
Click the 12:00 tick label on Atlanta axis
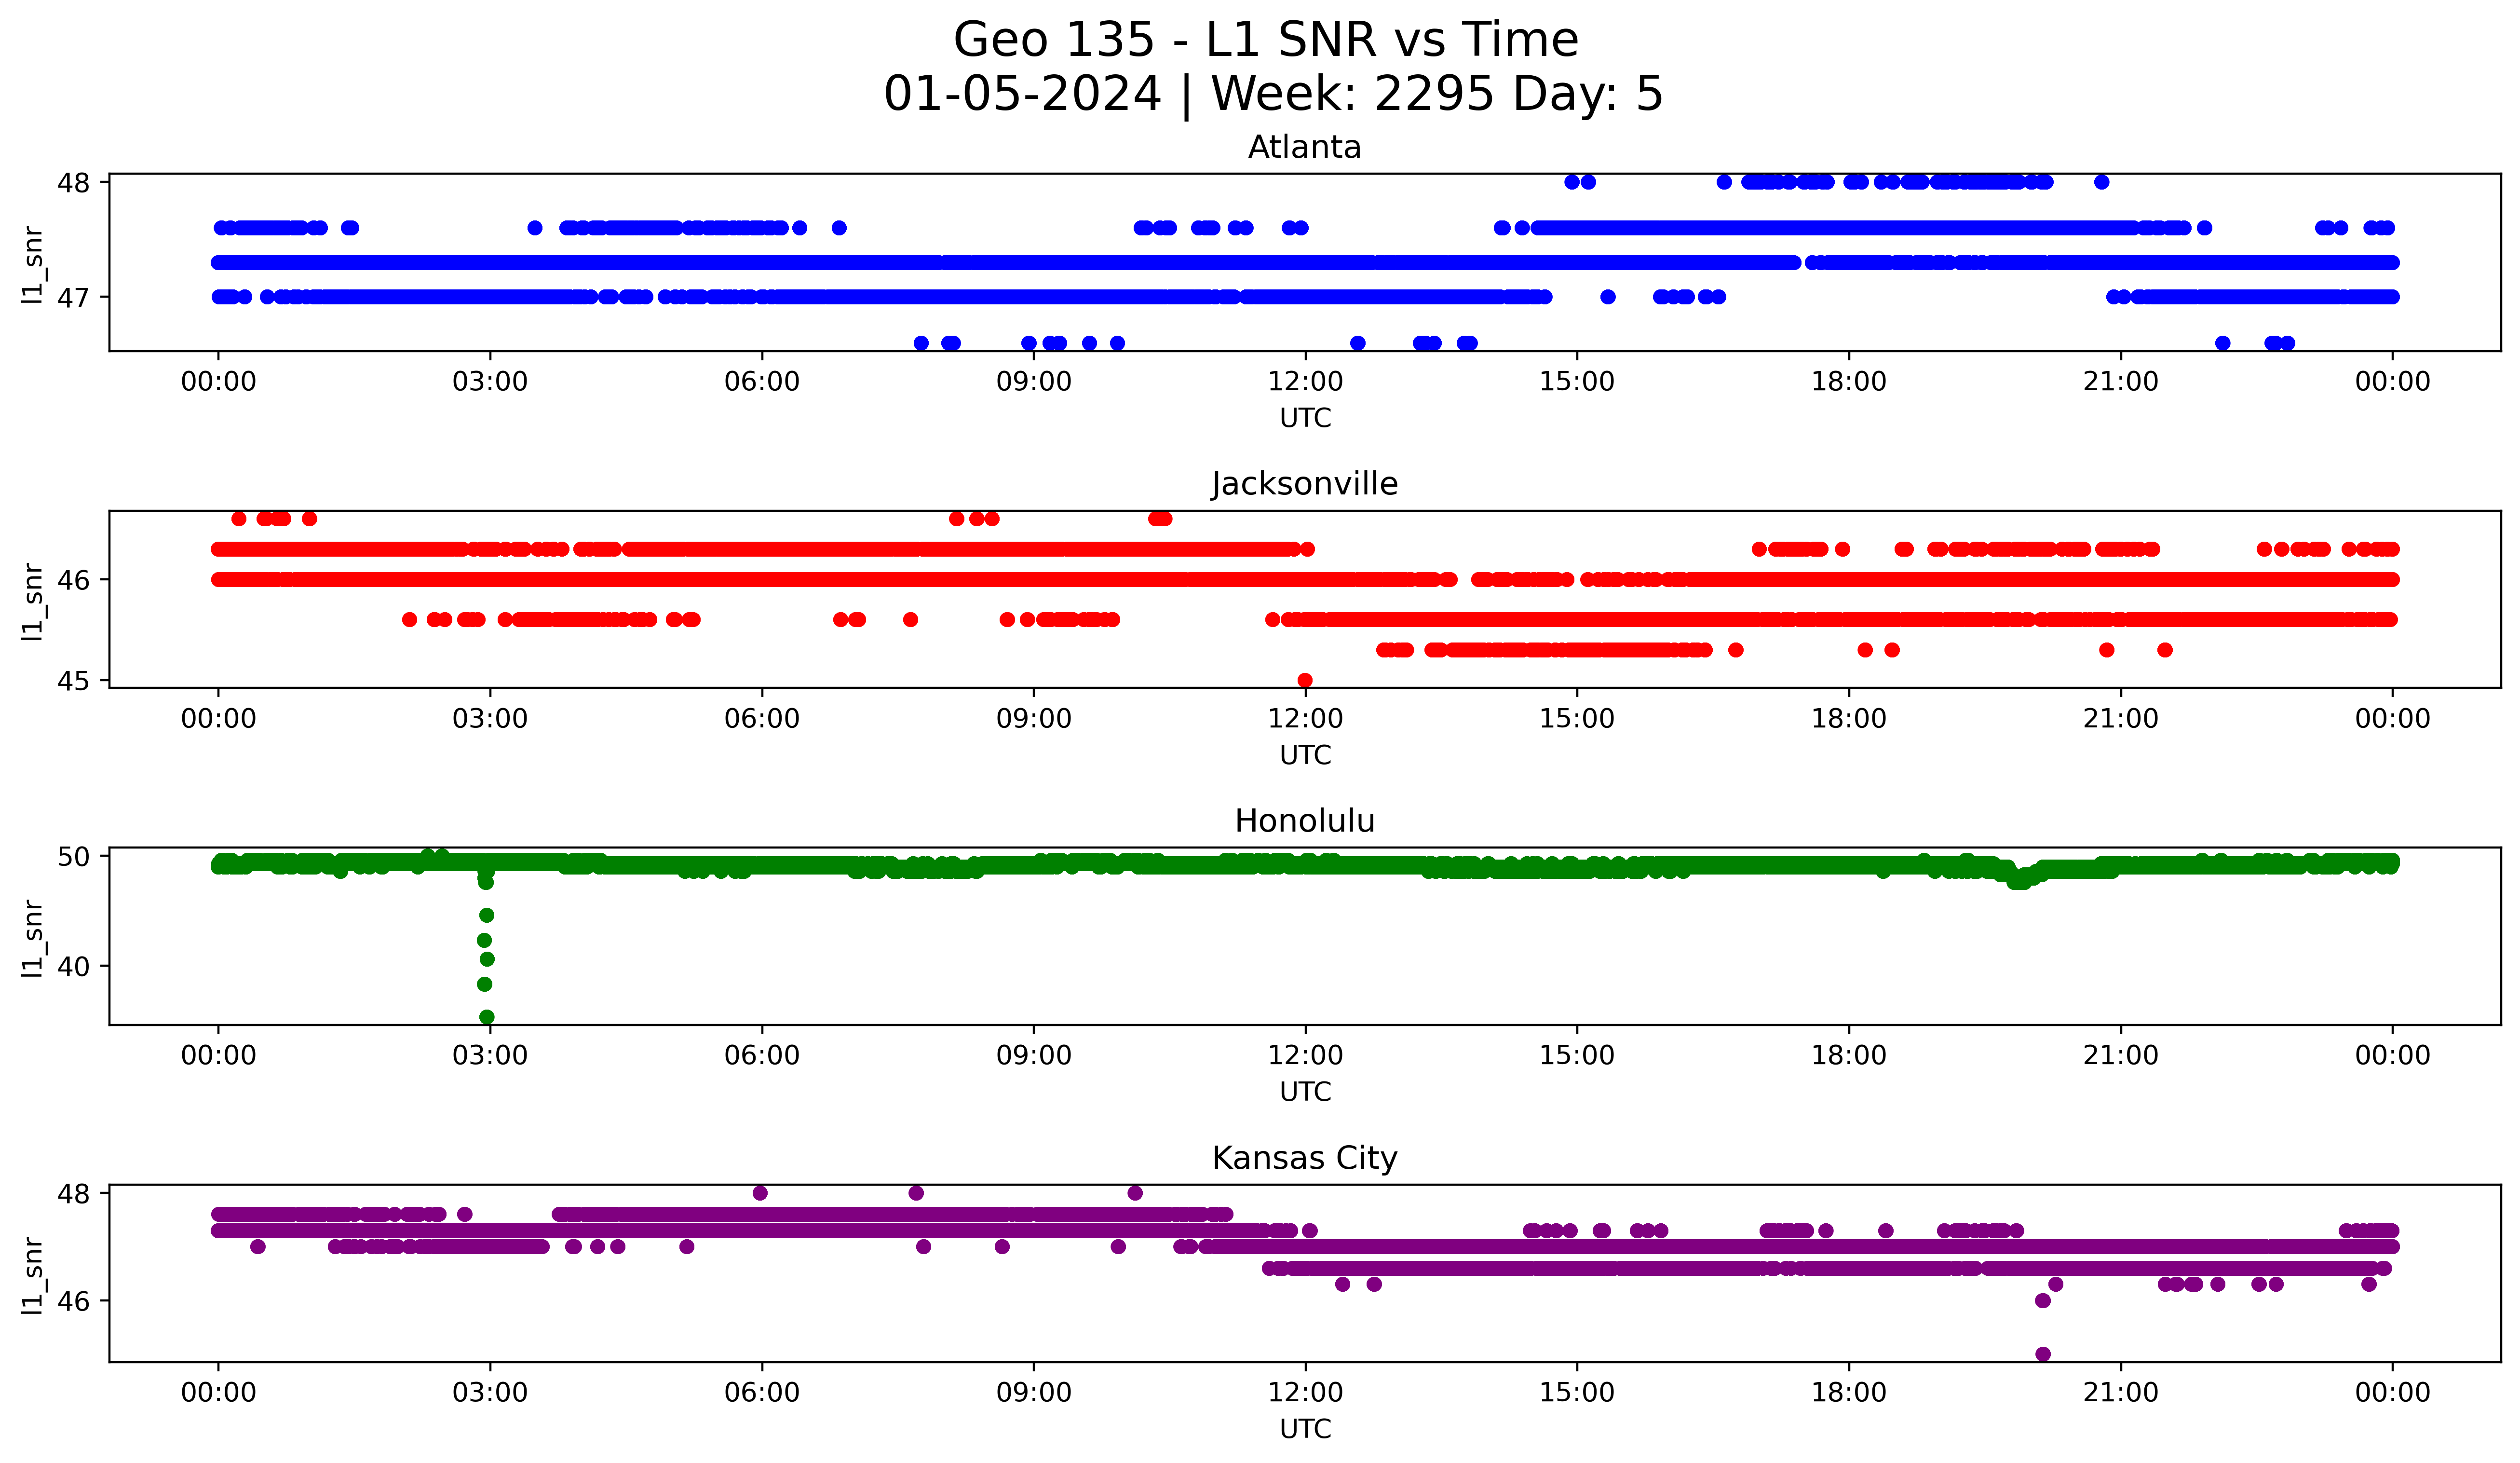pos(1305,382)
